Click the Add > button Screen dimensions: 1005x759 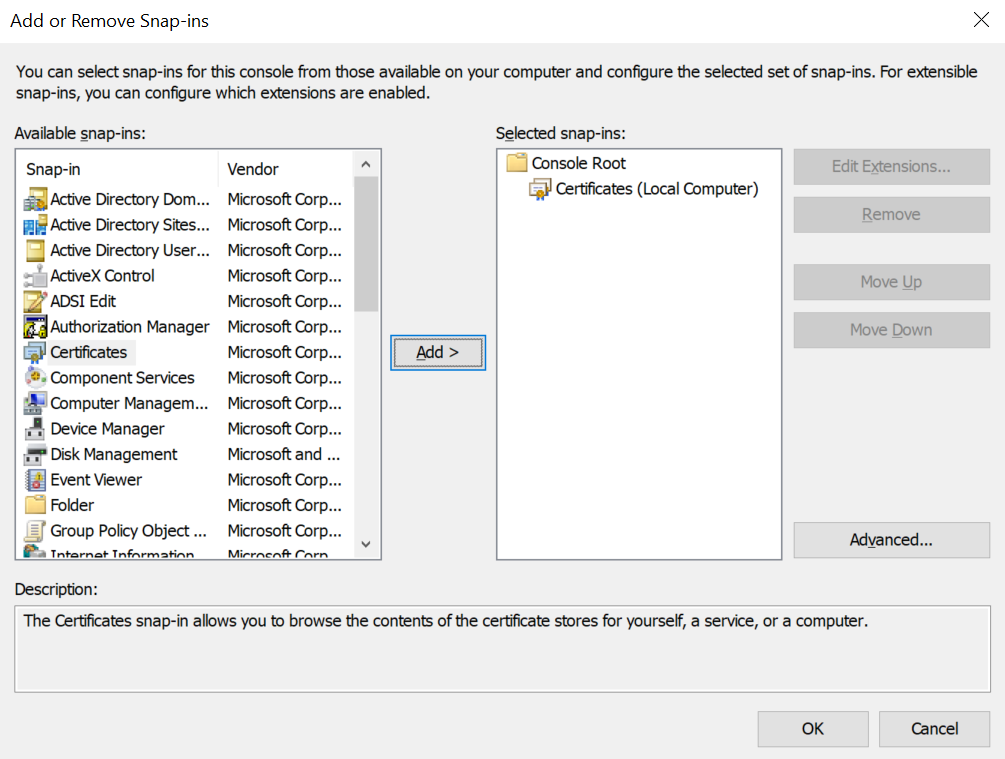438,353
